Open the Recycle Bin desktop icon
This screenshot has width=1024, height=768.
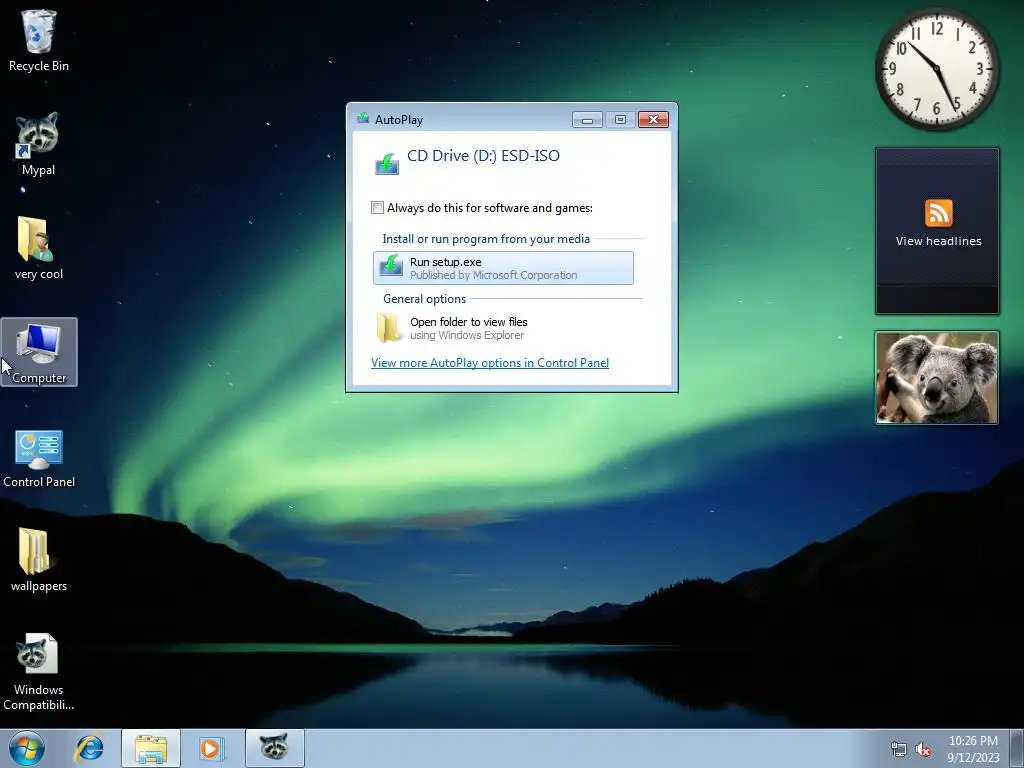39,40
